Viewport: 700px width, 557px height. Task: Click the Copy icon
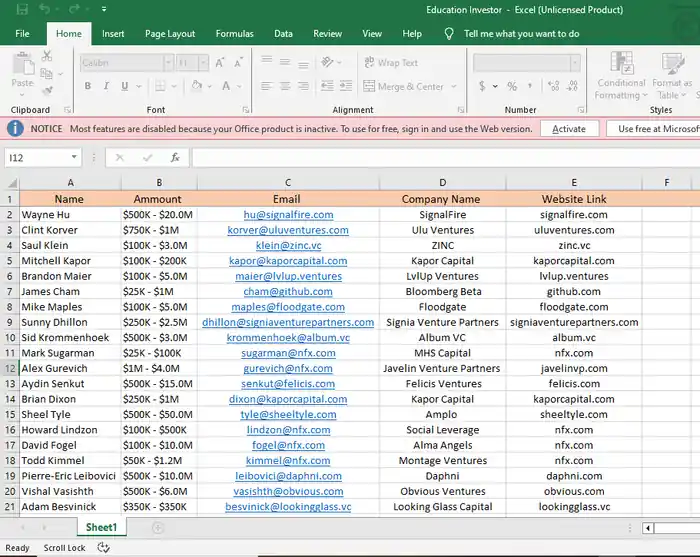coord(46,73)
